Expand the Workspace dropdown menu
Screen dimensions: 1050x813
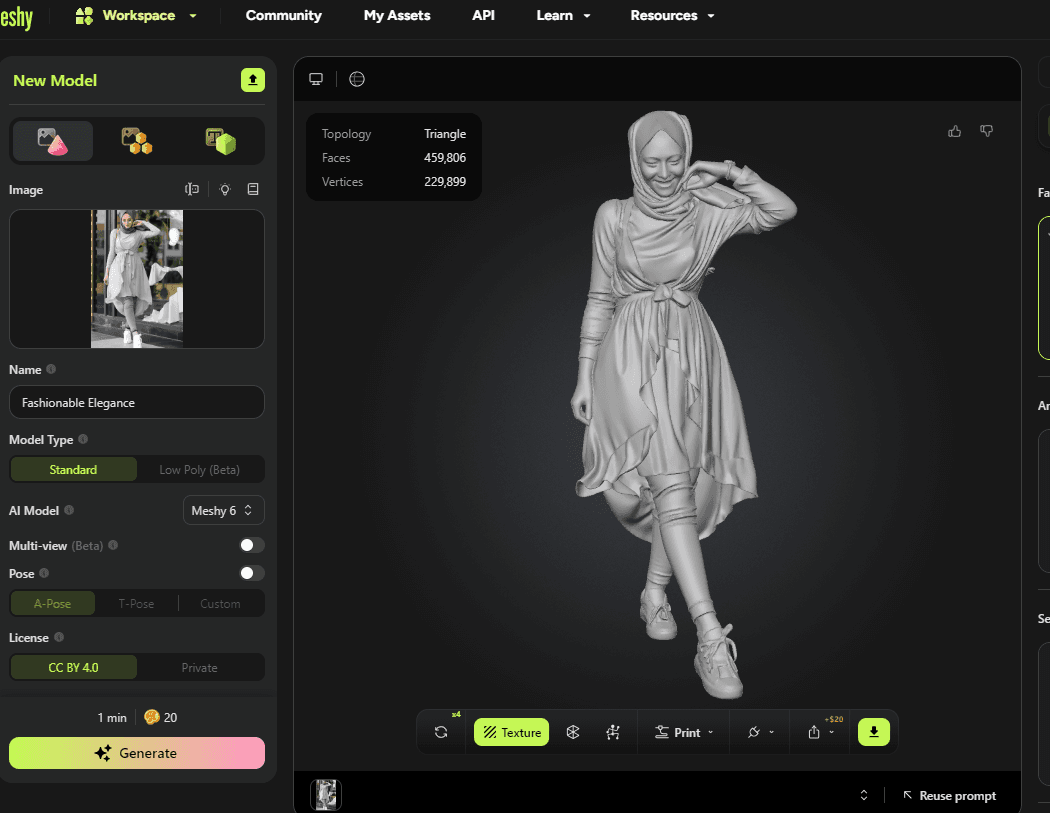[193, 15]
